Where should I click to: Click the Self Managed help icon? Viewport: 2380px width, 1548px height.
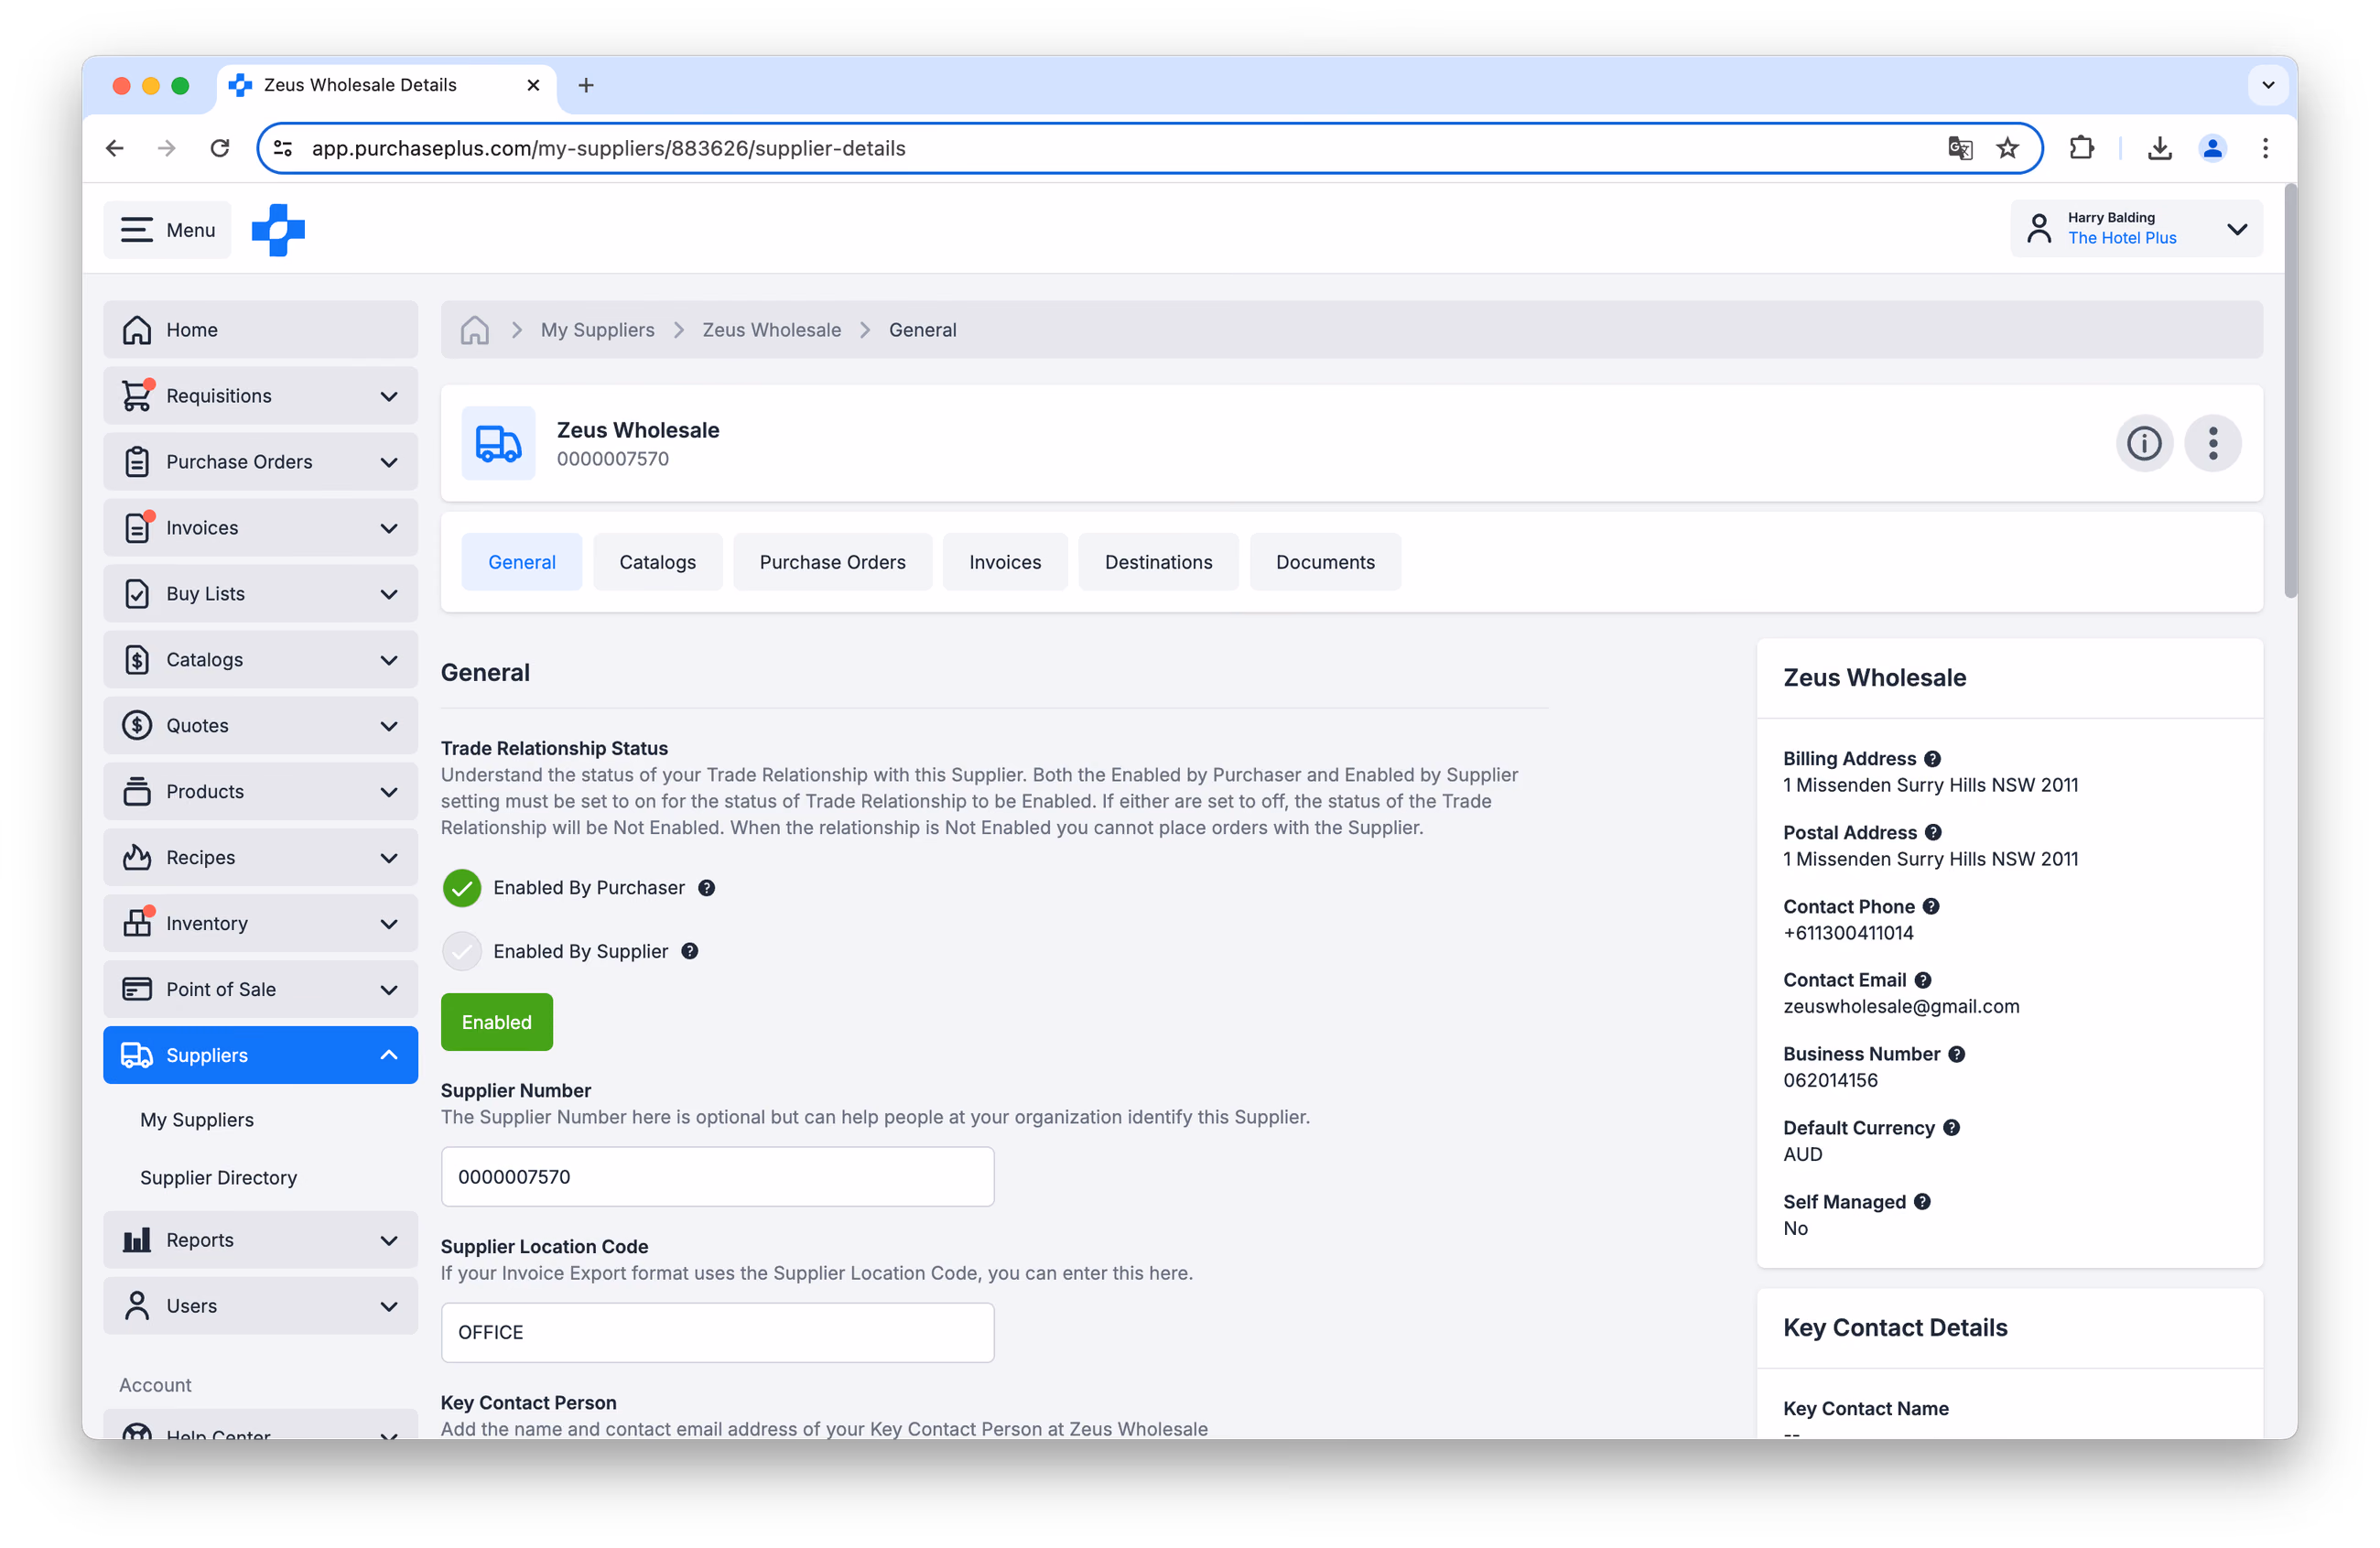1922,1202
